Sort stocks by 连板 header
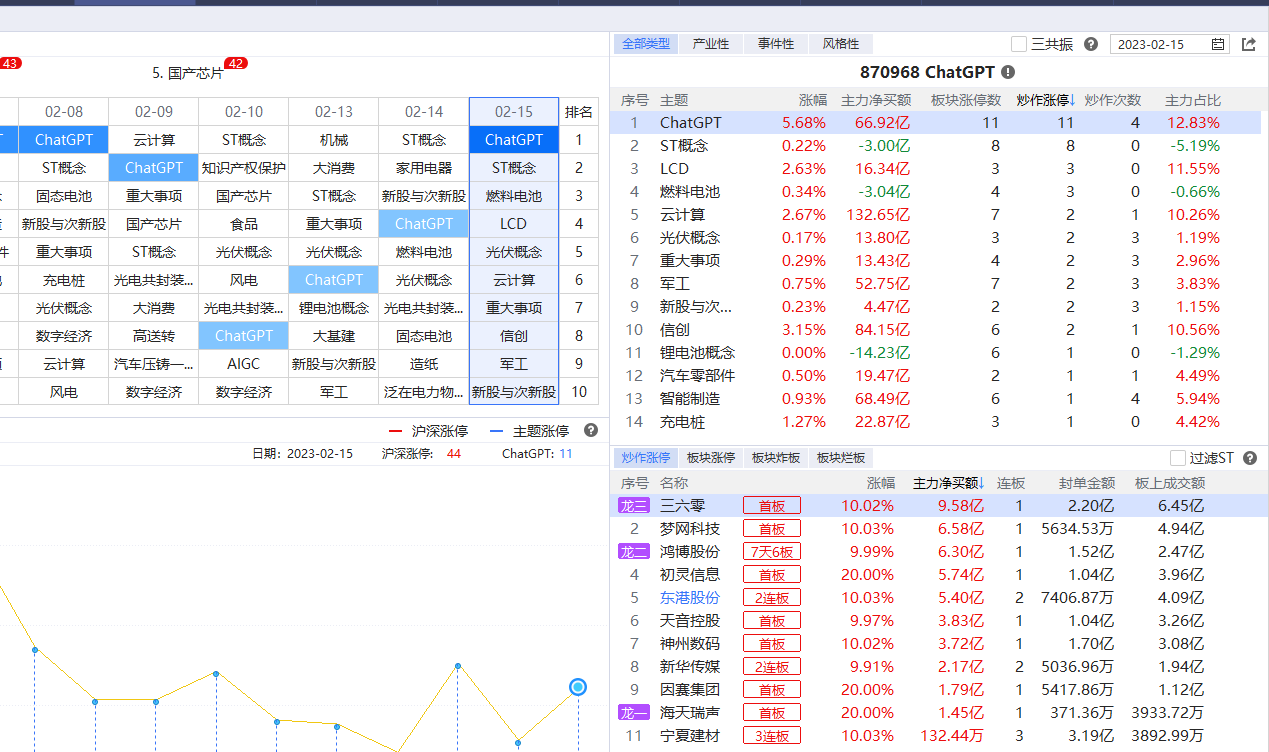This screenshot has width=1269, height=752. [x=1011, y=483]
